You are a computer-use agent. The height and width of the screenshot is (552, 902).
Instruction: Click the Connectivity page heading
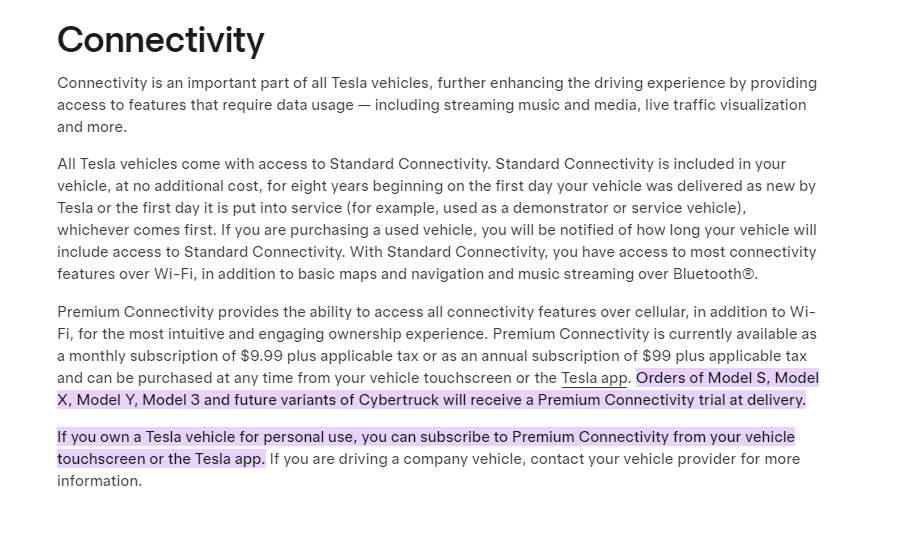(x=160, y=40)
